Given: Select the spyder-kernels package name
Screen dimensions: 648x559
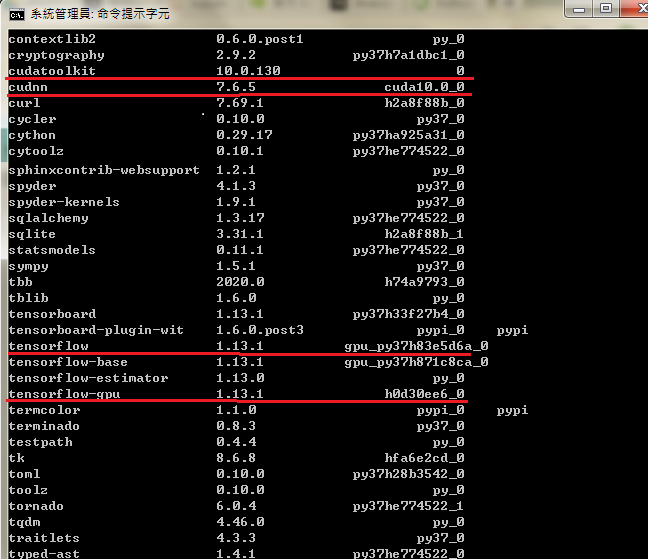Looking at the screenshot, I should [64, 202].
